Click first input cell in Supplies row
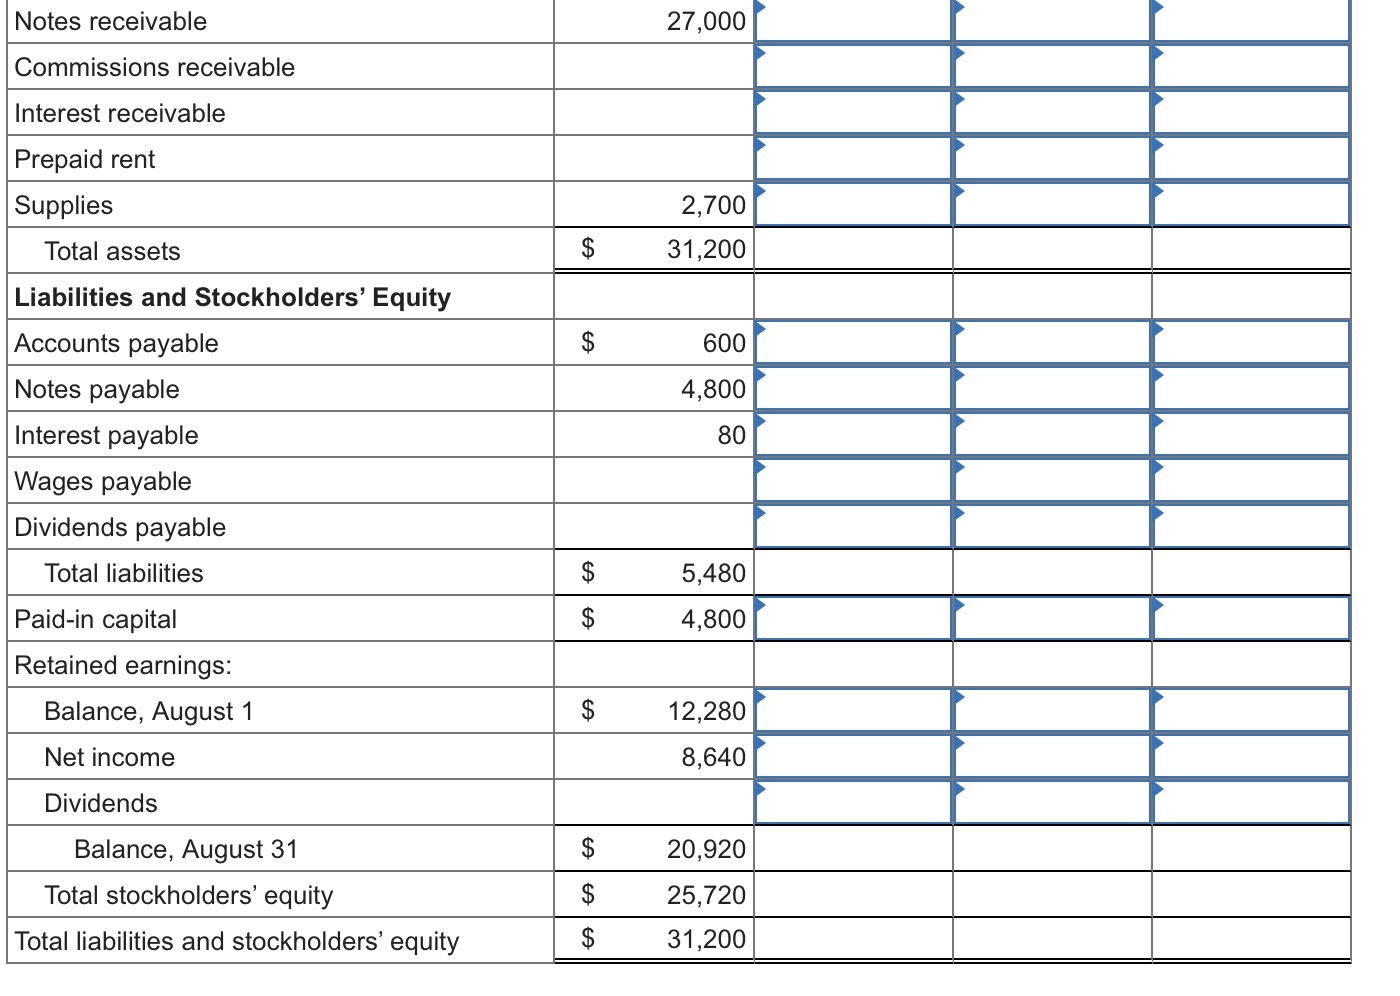 pyautogui.click(x=853, y=204)
